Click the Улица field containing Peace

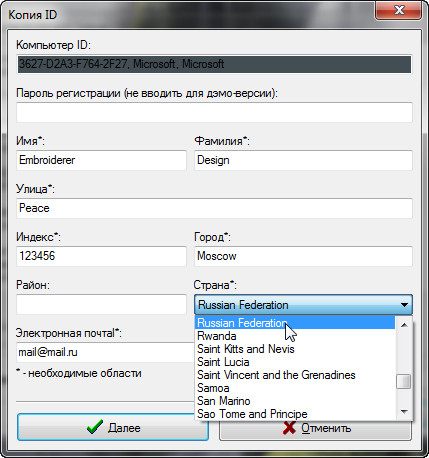click(214, 208)
